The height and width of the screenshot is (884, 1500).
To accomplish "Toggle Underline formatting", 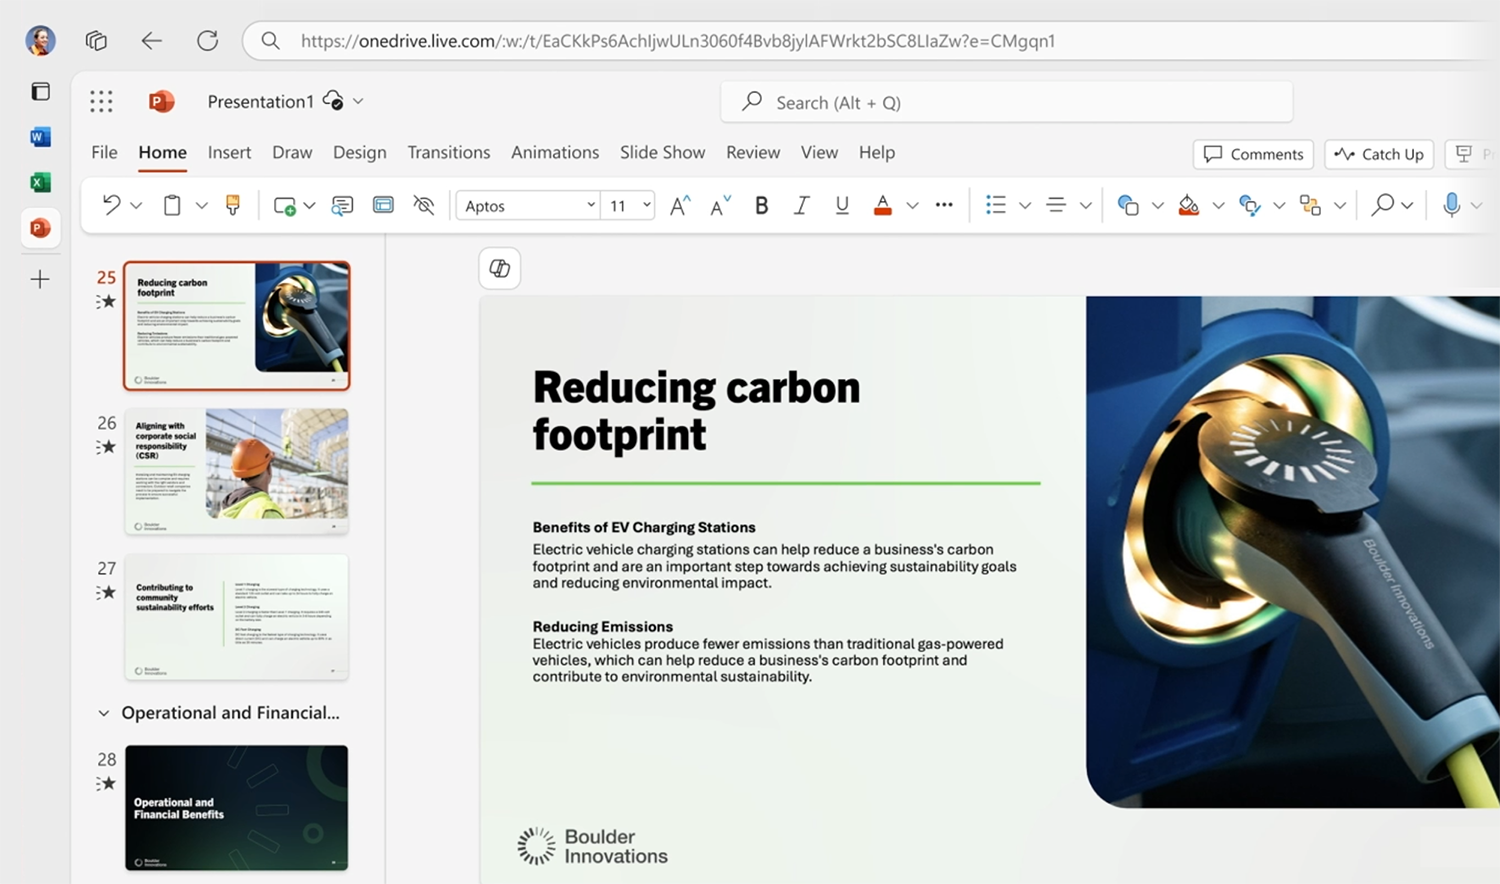I will (x=842, y=205).
